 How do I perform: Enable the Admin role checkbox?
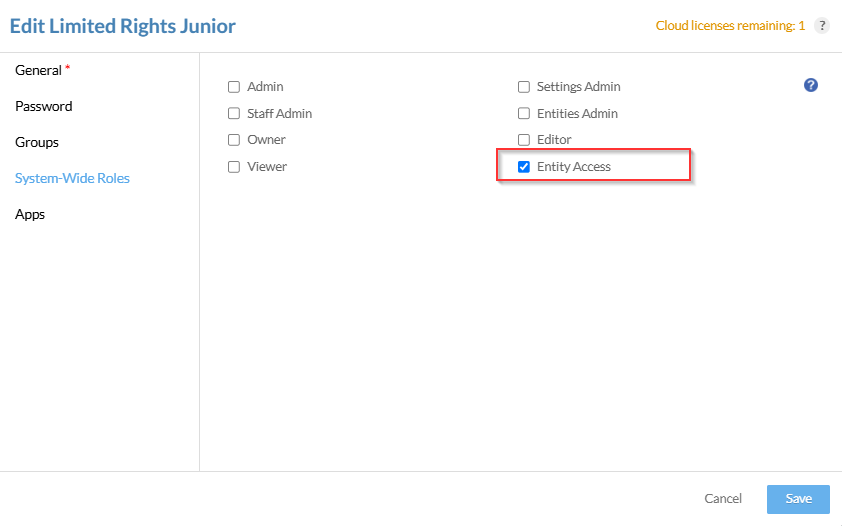click(234, 87)
